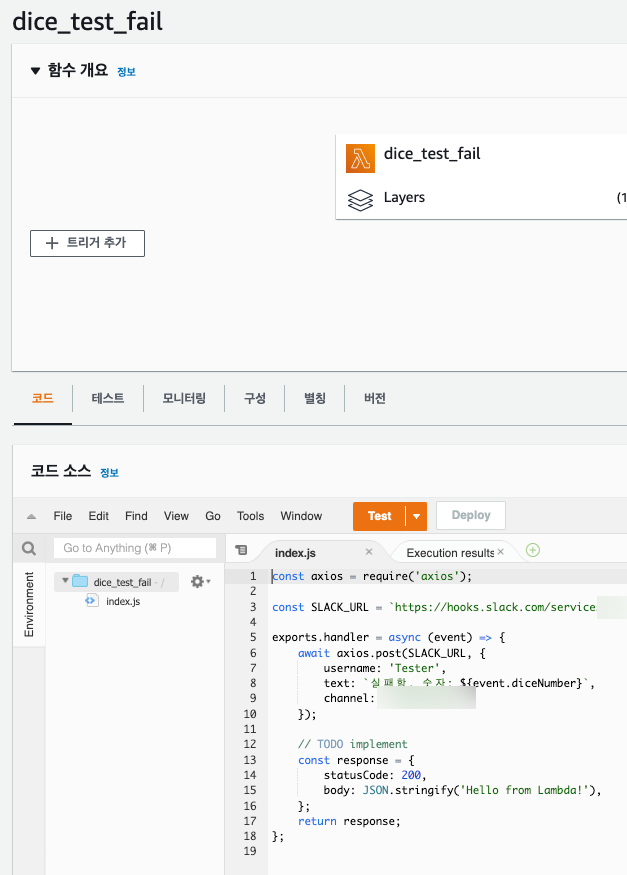This screenshot has height=875, width=627.
Task: Click the search magnifier icon in sidebar
Action: click(29, 548)
